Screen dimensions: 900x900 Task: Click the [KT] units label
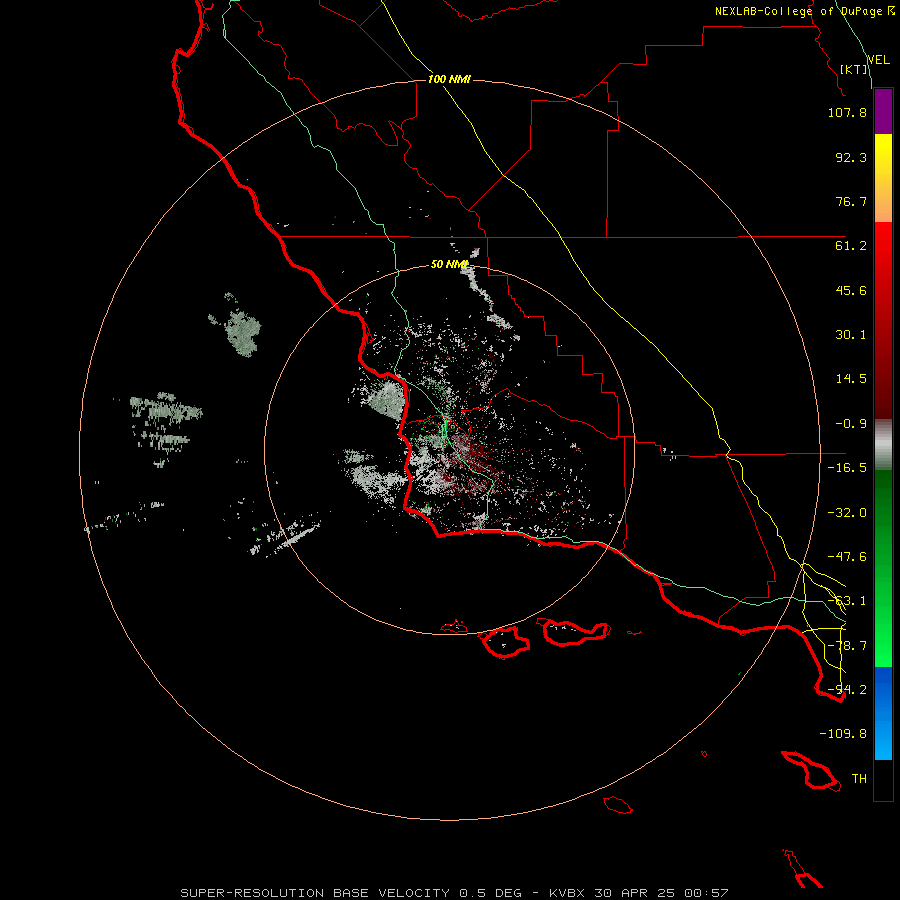pyautogui.click(x=854, y=69)
